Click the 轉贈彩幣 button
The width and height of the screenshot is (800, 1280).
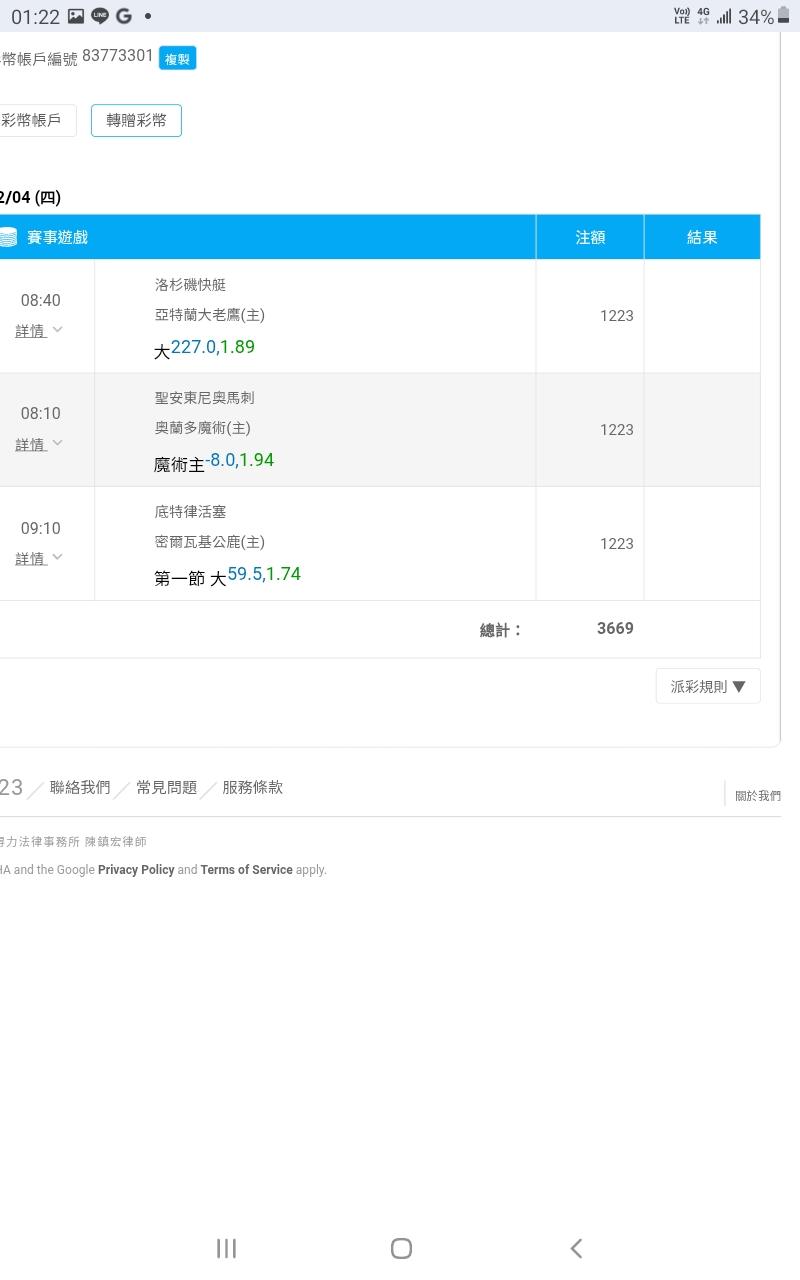(136, 120)
